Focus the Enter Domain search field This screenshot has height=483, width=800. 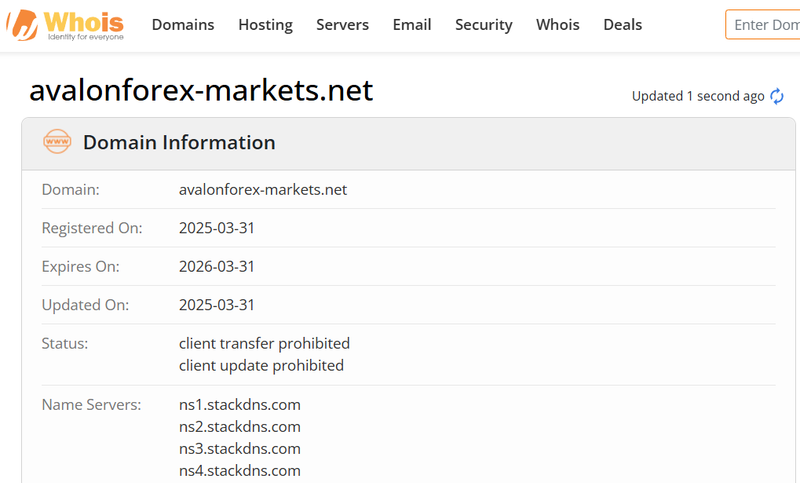[x=763, y=24]
